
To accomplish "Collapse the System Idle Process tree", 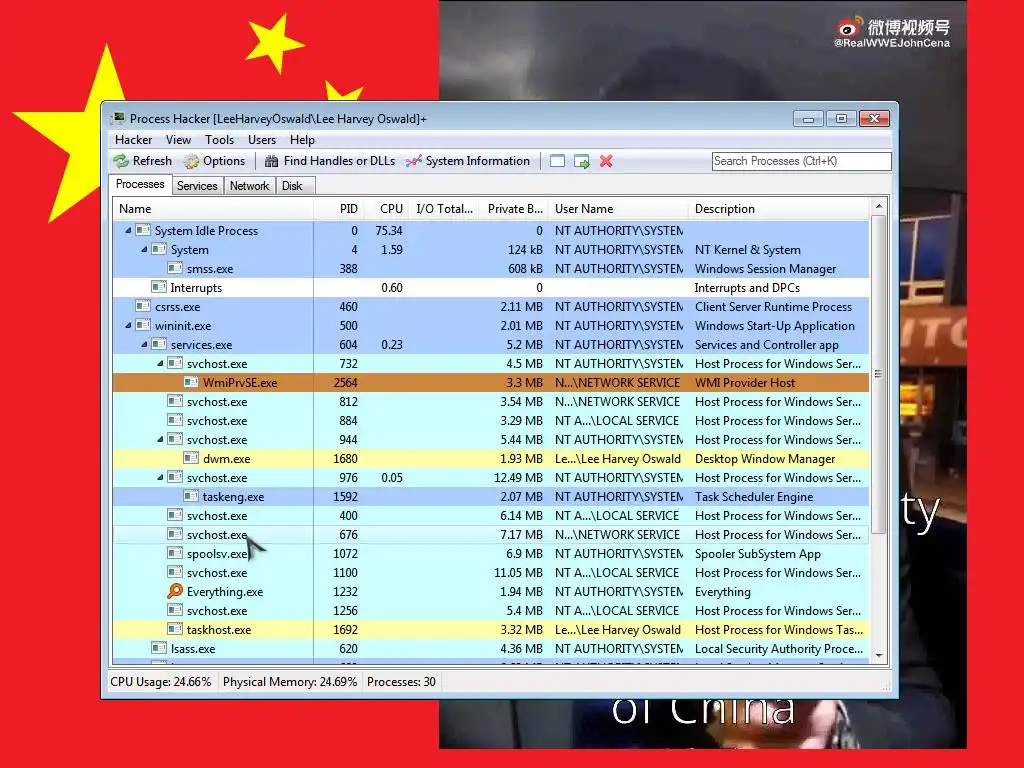I will point(128,231).
